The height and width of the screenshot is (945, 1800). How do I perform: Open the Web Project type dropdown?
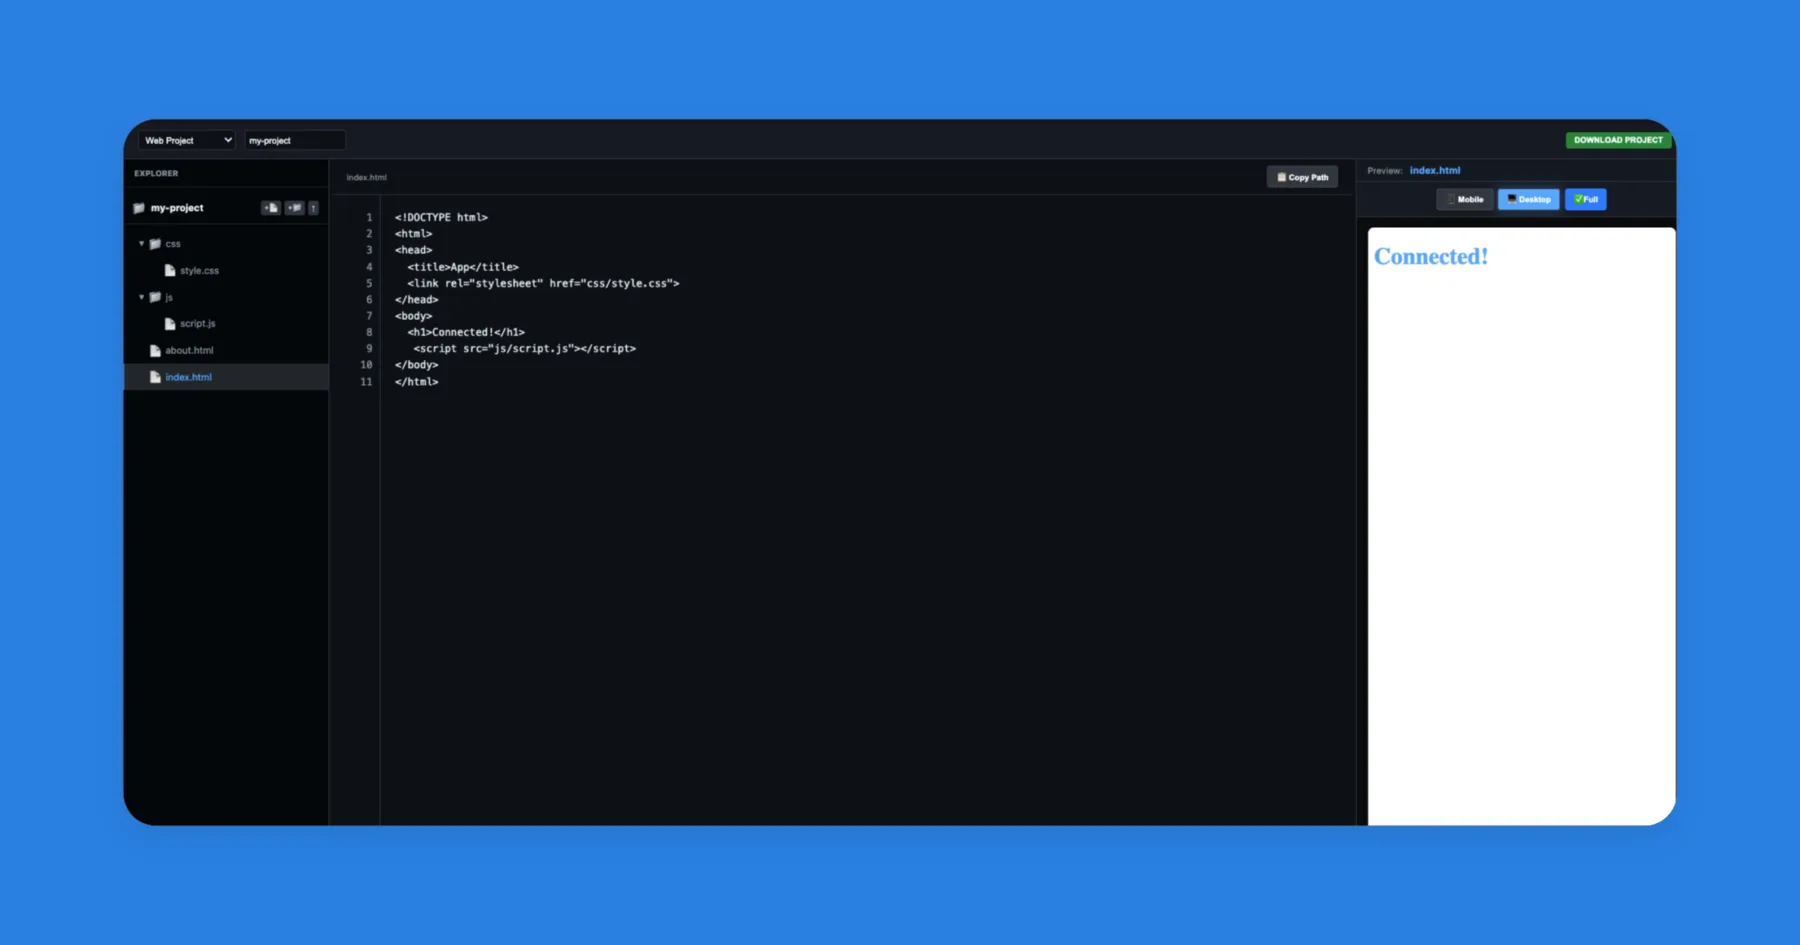[188, 140]
